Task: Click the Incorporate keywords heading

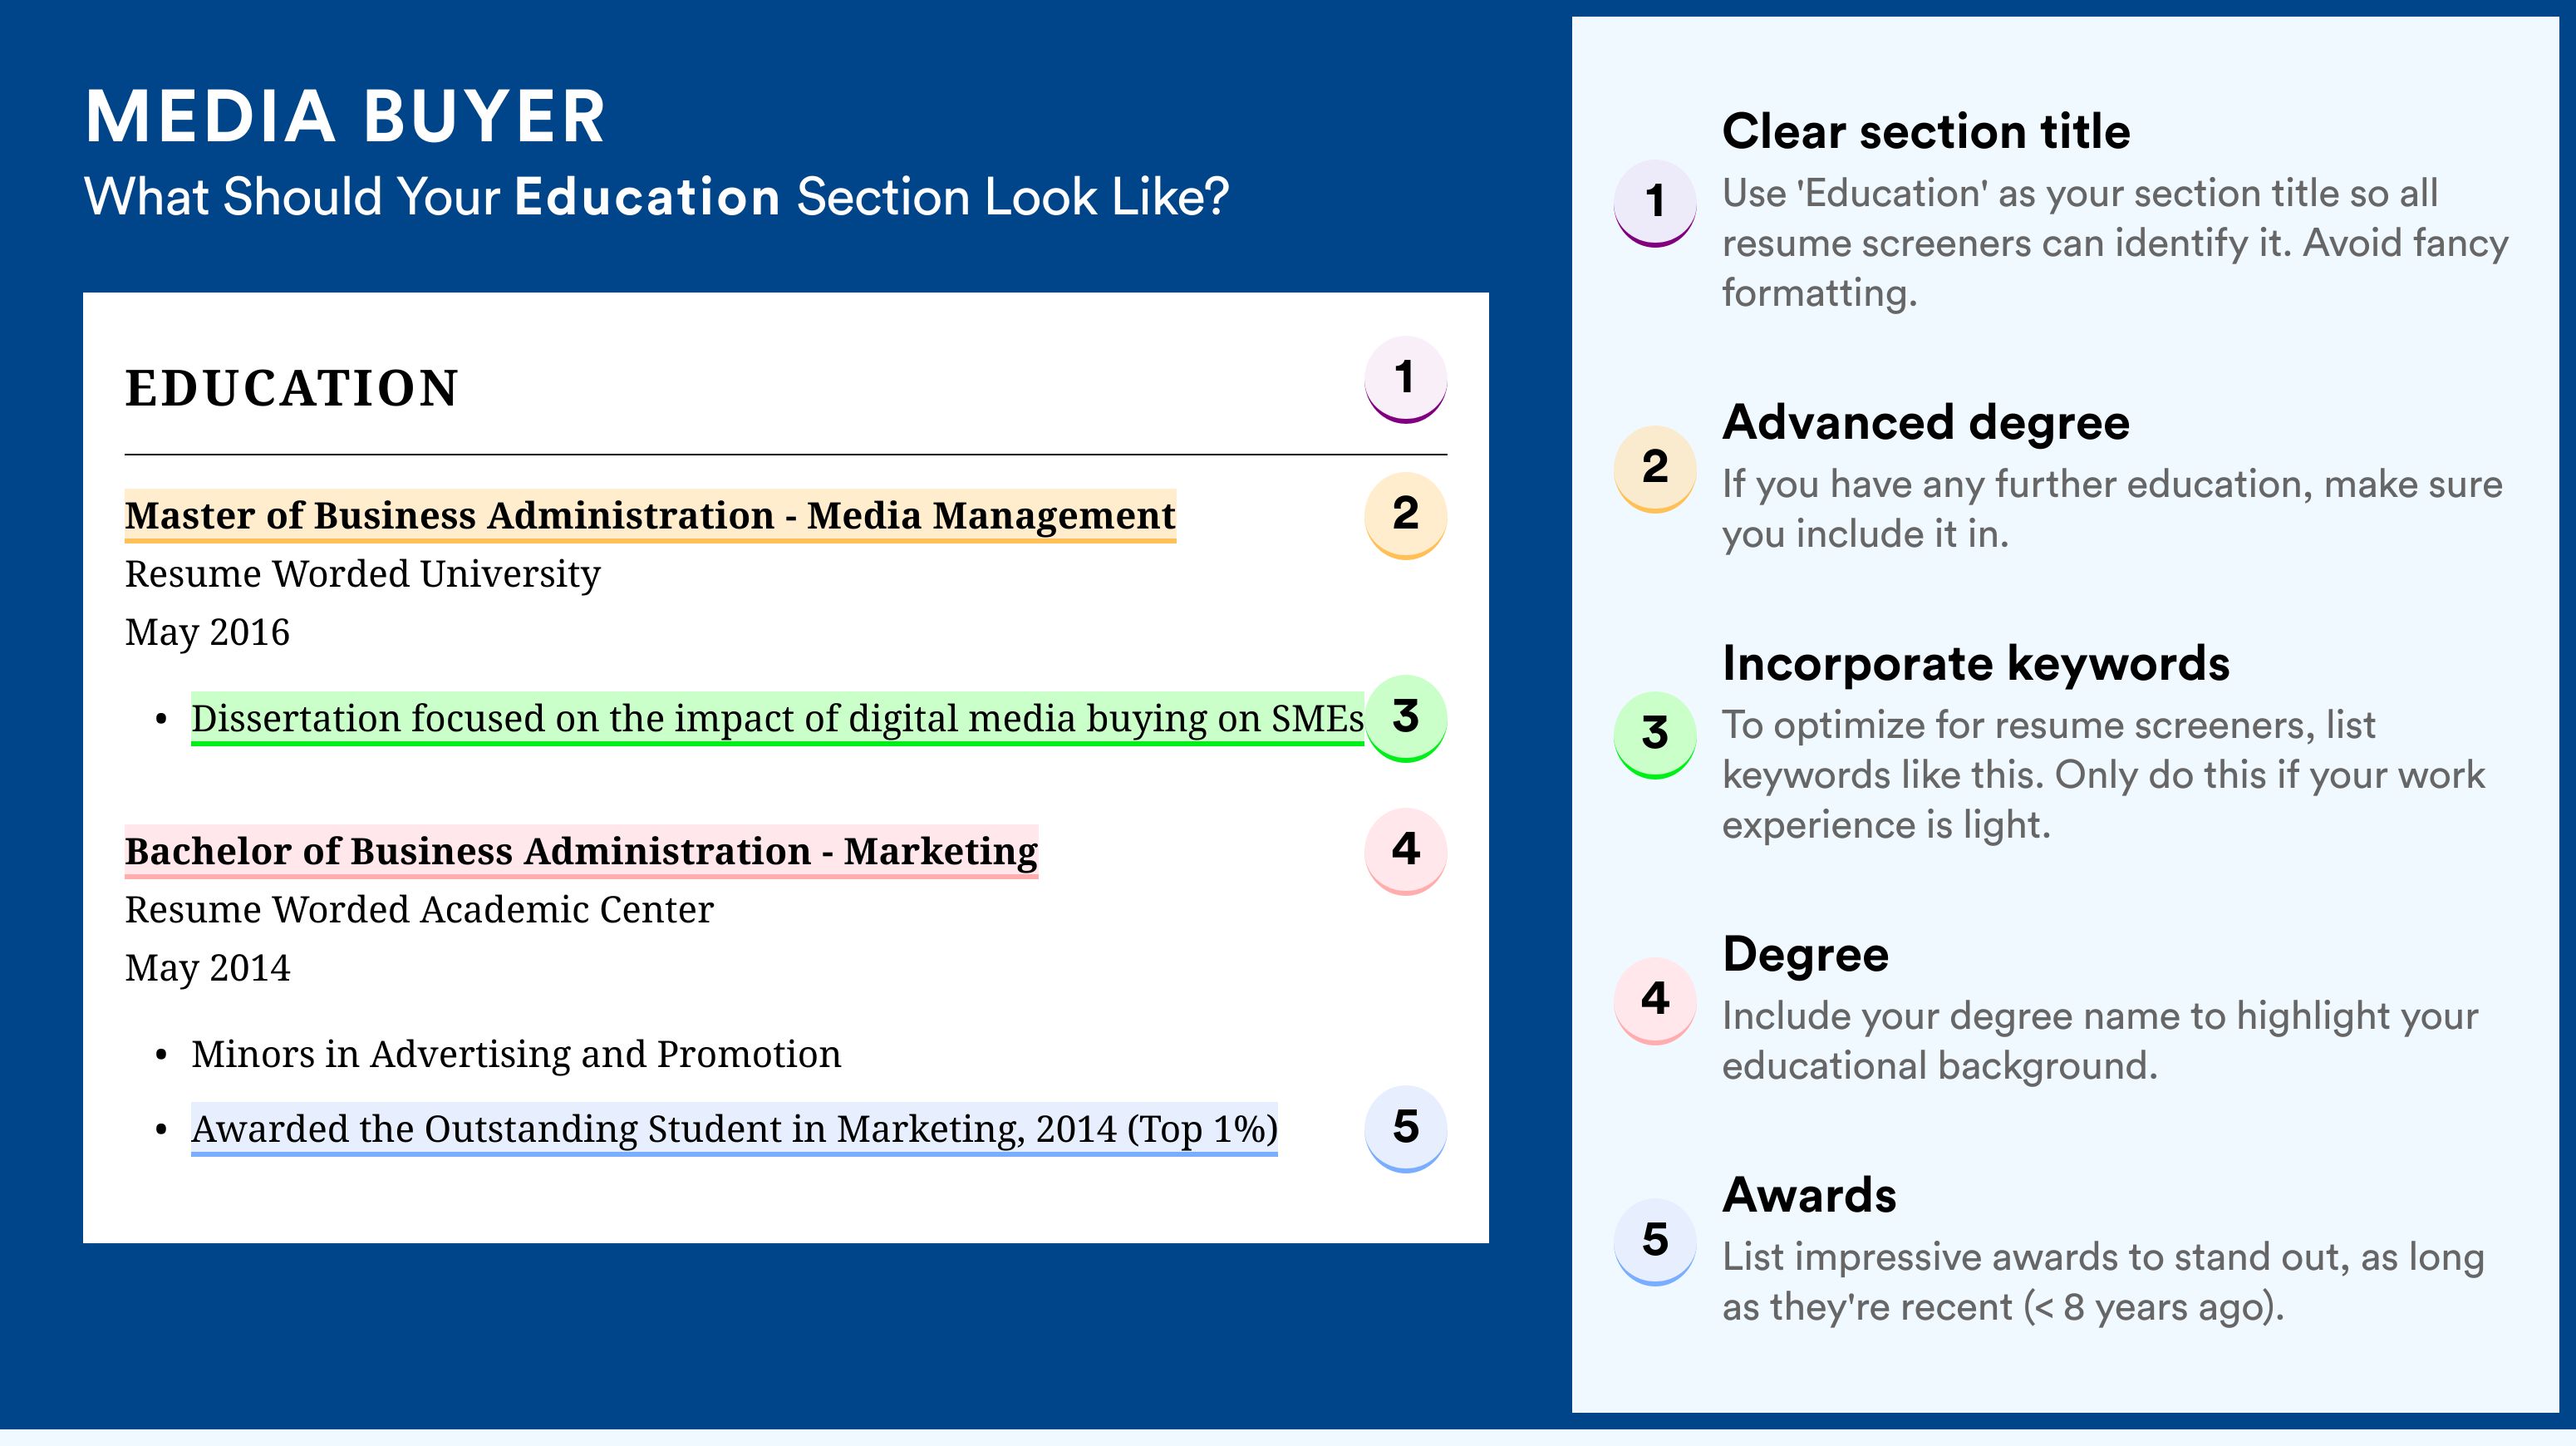Action: tap(1976, 664)
